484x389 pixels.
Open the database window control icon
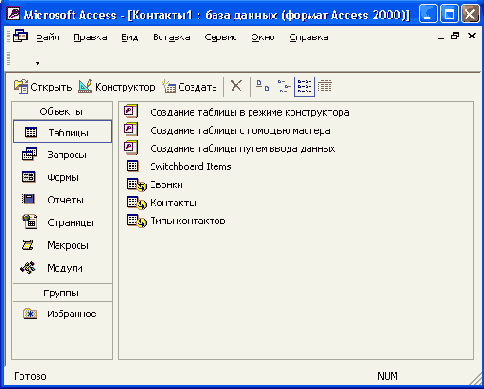[x=20, y=36]
